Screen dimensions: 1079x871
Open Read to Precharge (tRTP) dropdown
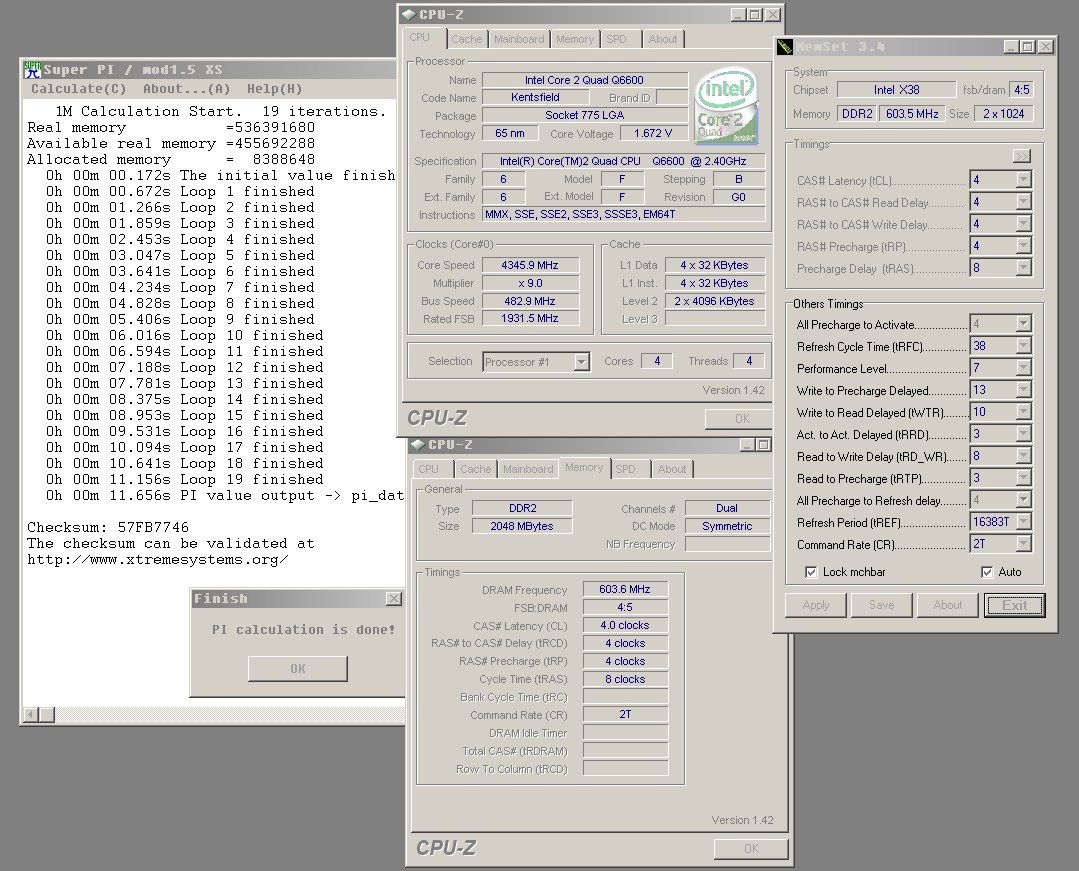(x=1023, y=478)
